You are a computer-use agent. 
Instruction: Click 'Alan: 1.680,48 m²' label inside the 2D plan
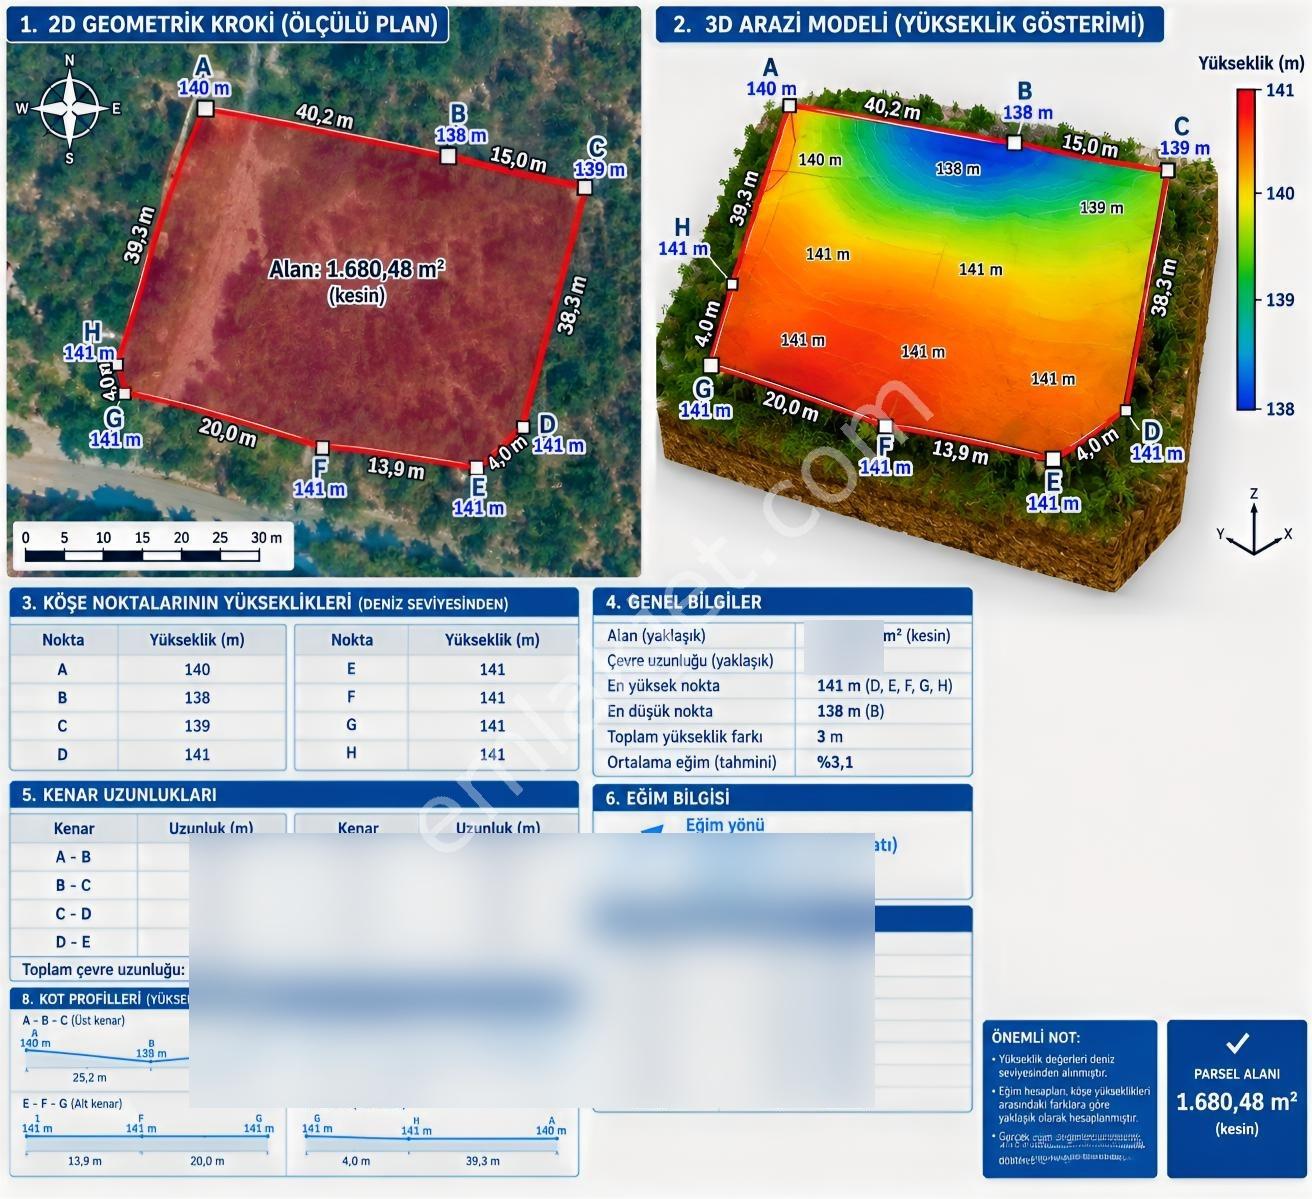[x=356, y=269]
